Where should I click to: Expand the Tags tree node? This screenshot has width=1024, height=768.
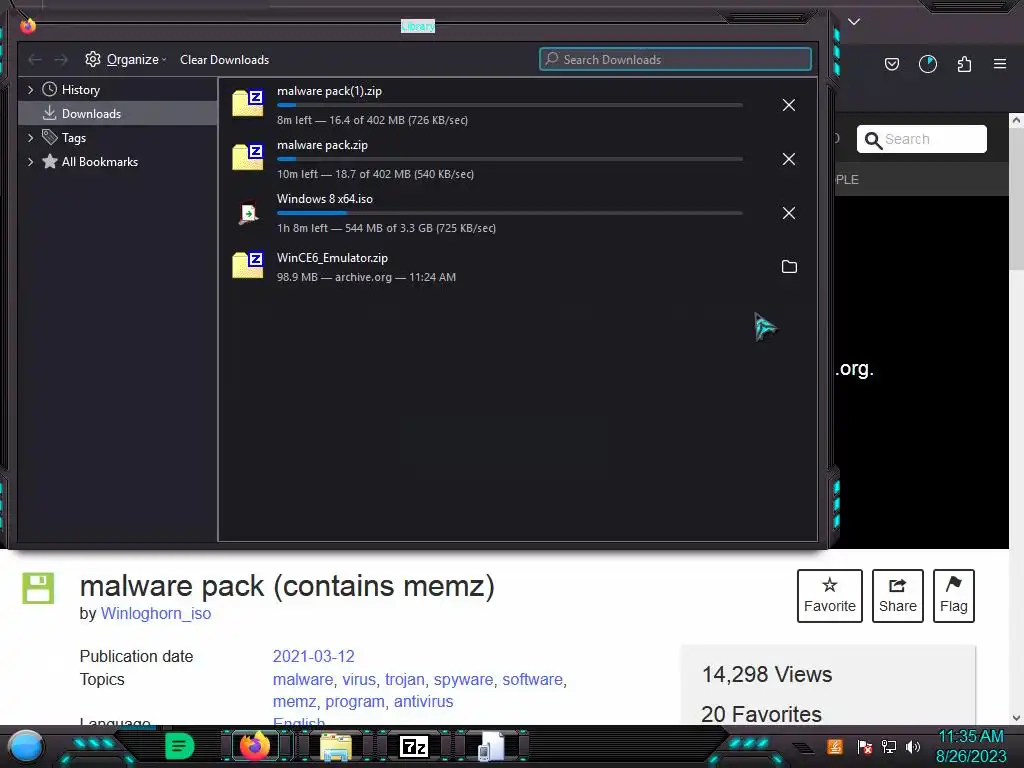30,138
